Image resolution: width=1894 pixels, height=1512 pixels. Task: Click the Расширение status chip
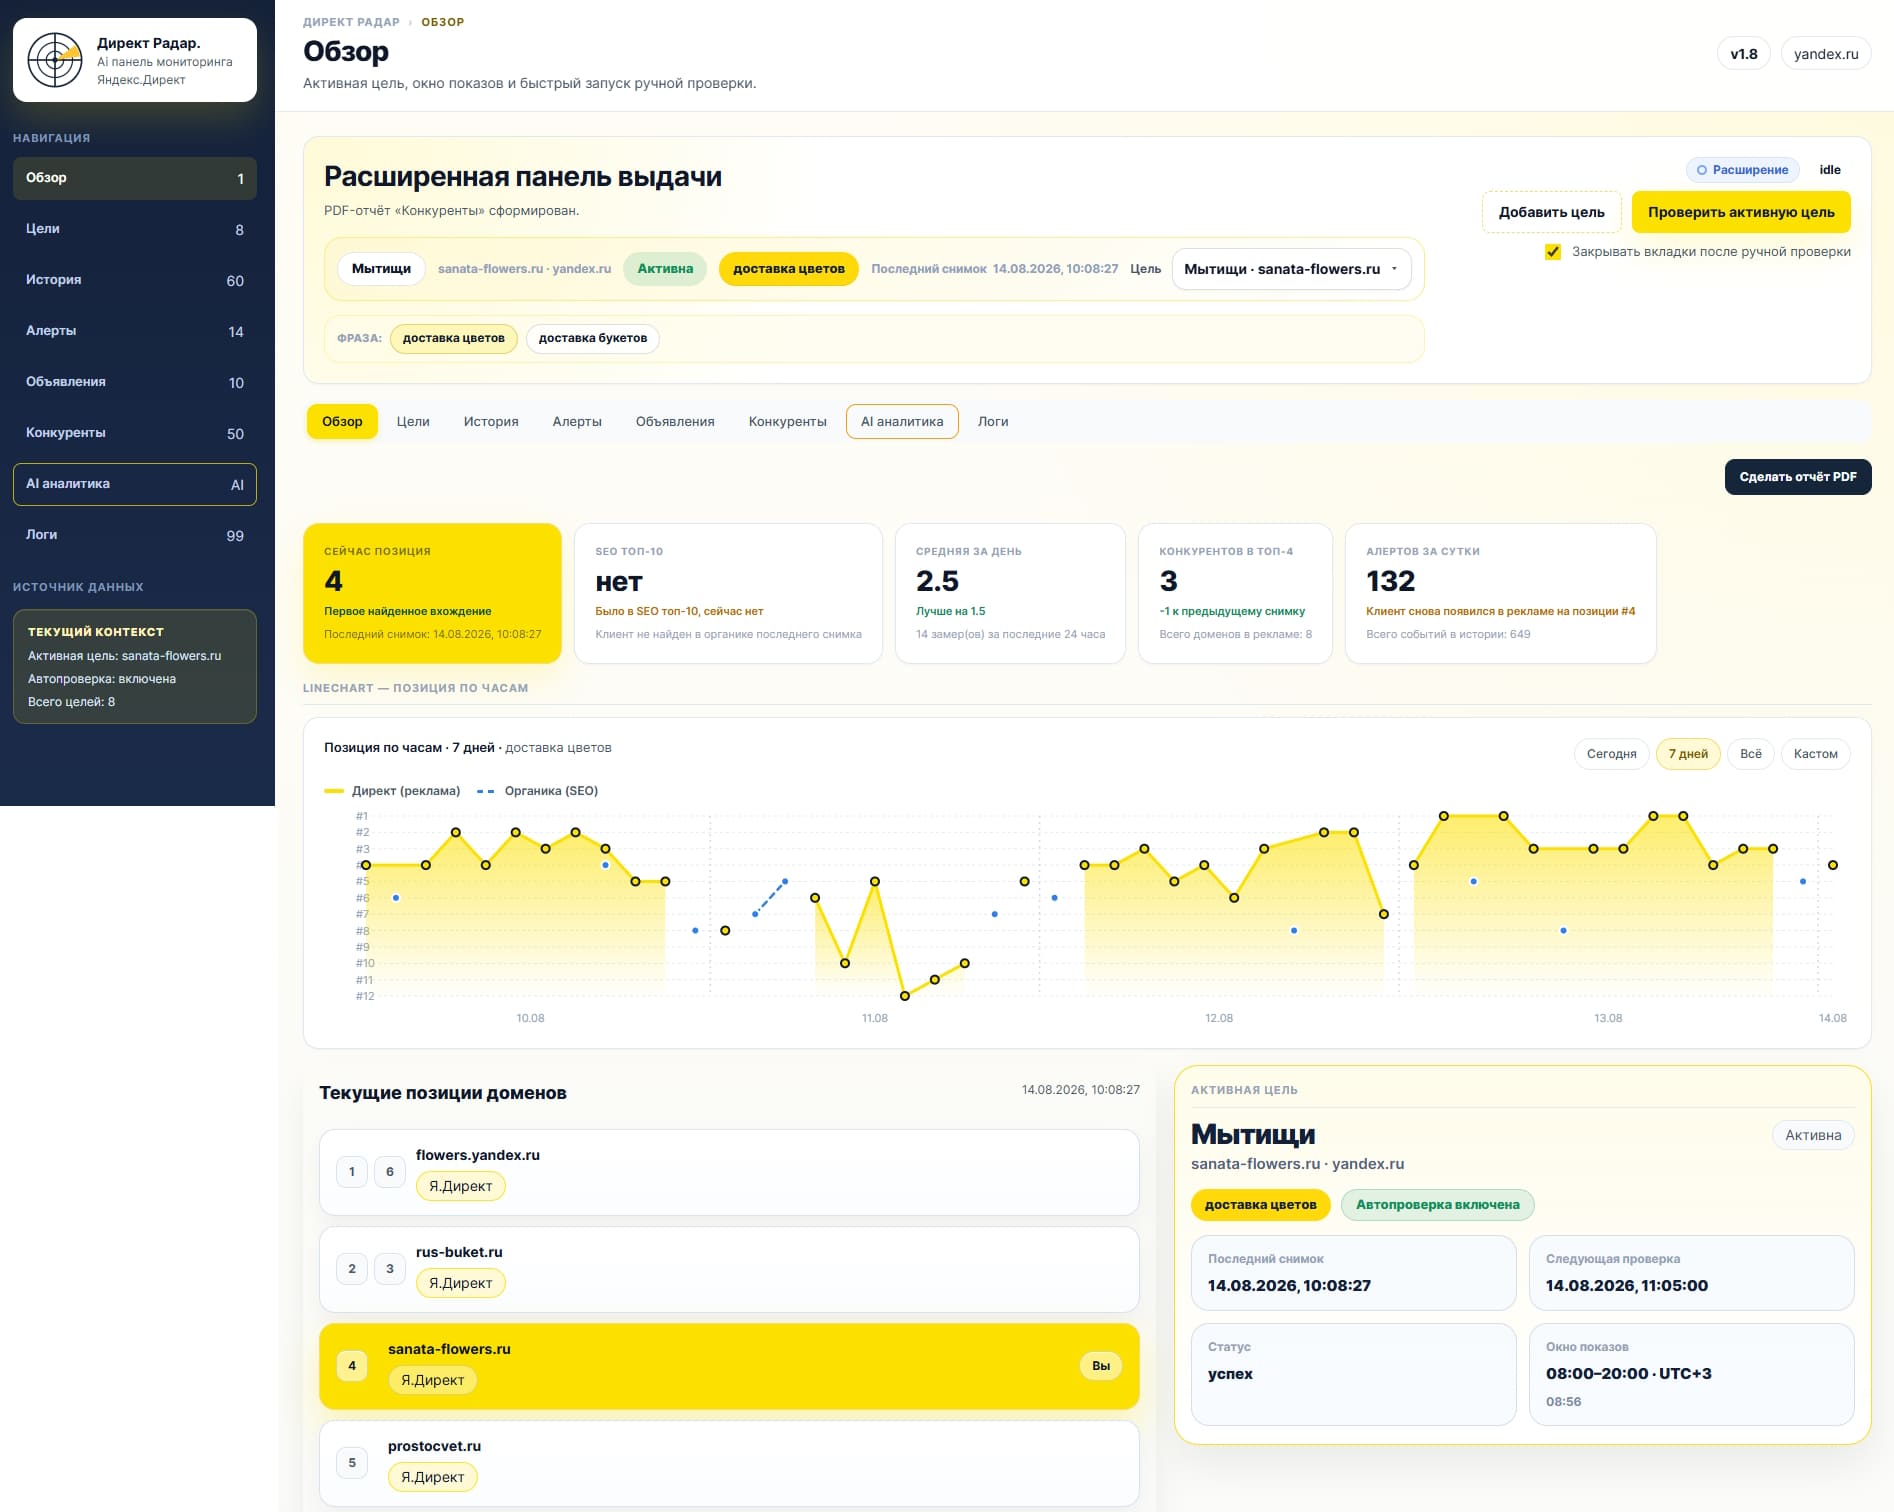1742,170
